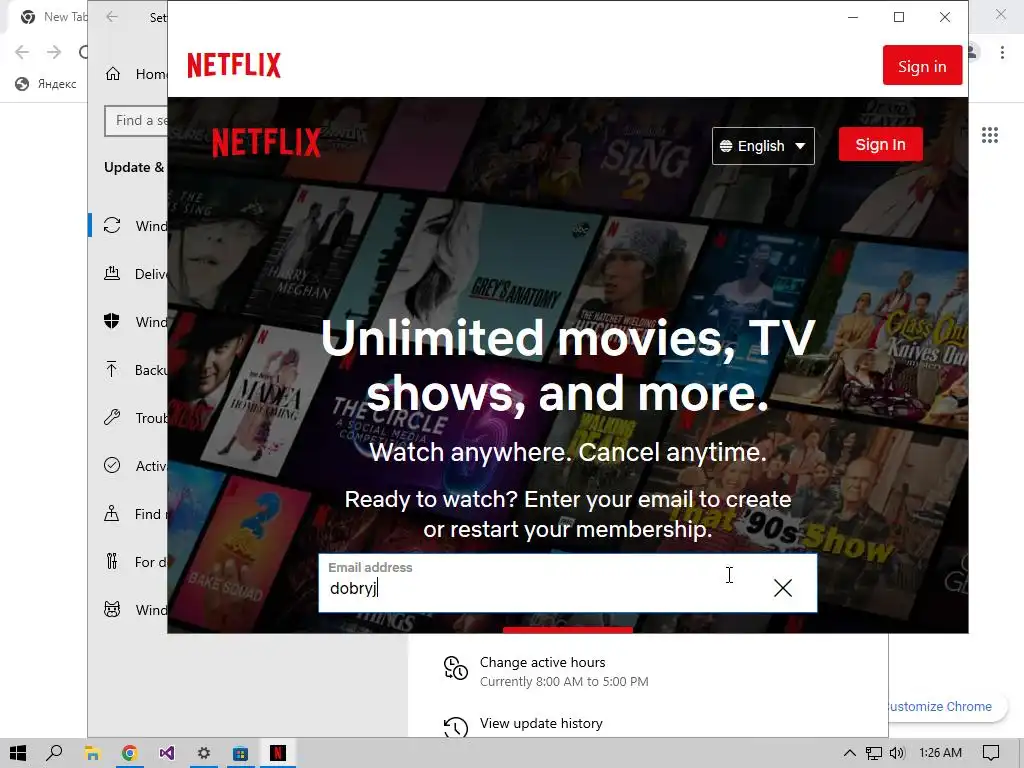Select Windows Insider Program cat icon in Settings
The image size is (1024, 768).
coord(112,609)
